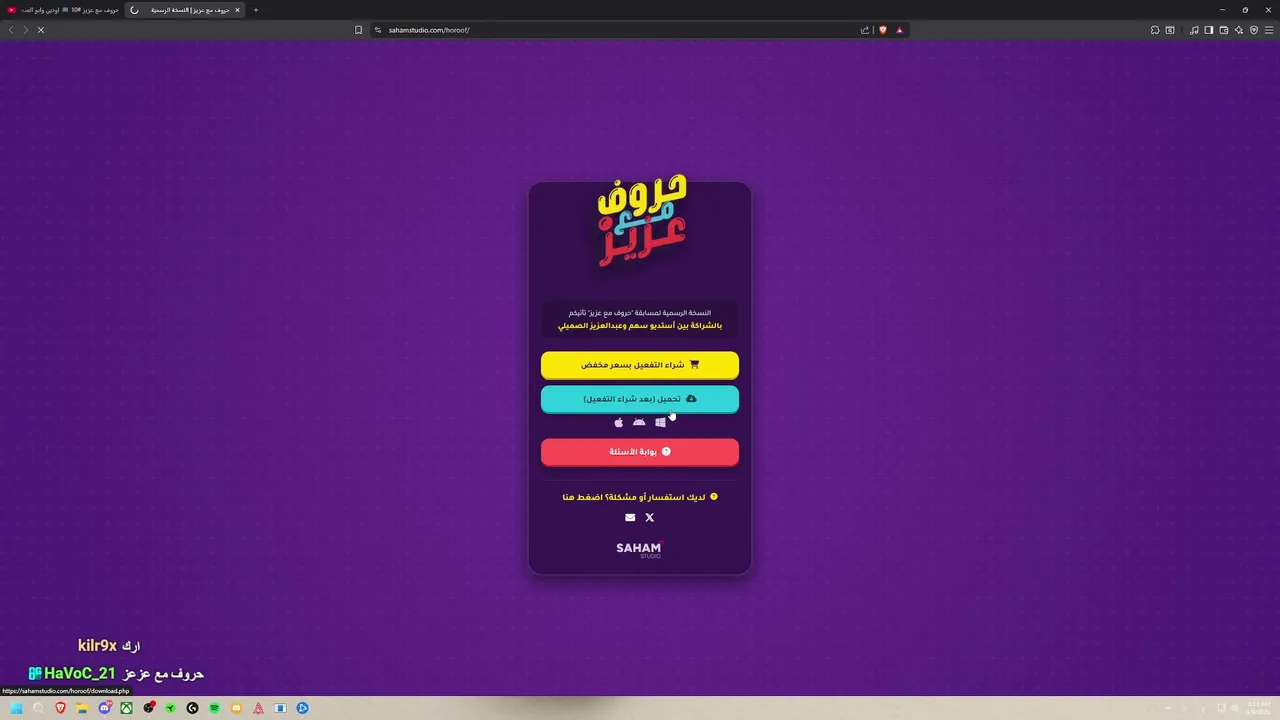
Task: Click the share page icon
Action: (x=865, y=30)
